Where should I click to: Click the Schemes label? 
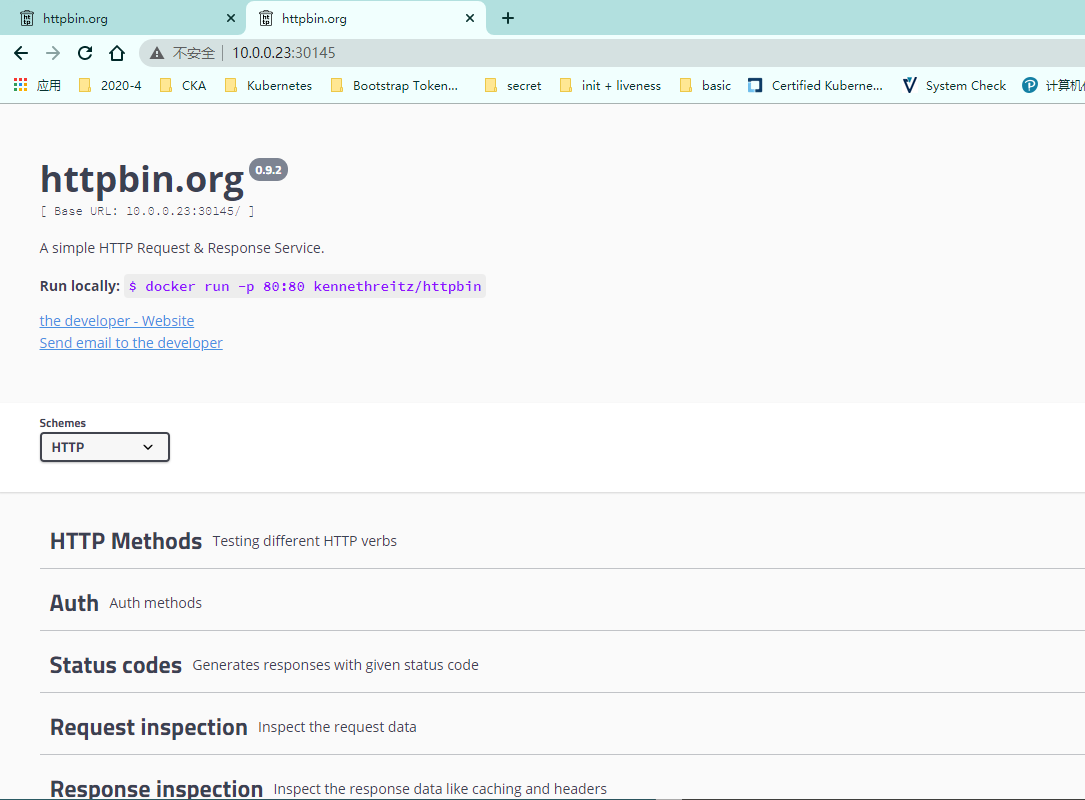point(62,423)
